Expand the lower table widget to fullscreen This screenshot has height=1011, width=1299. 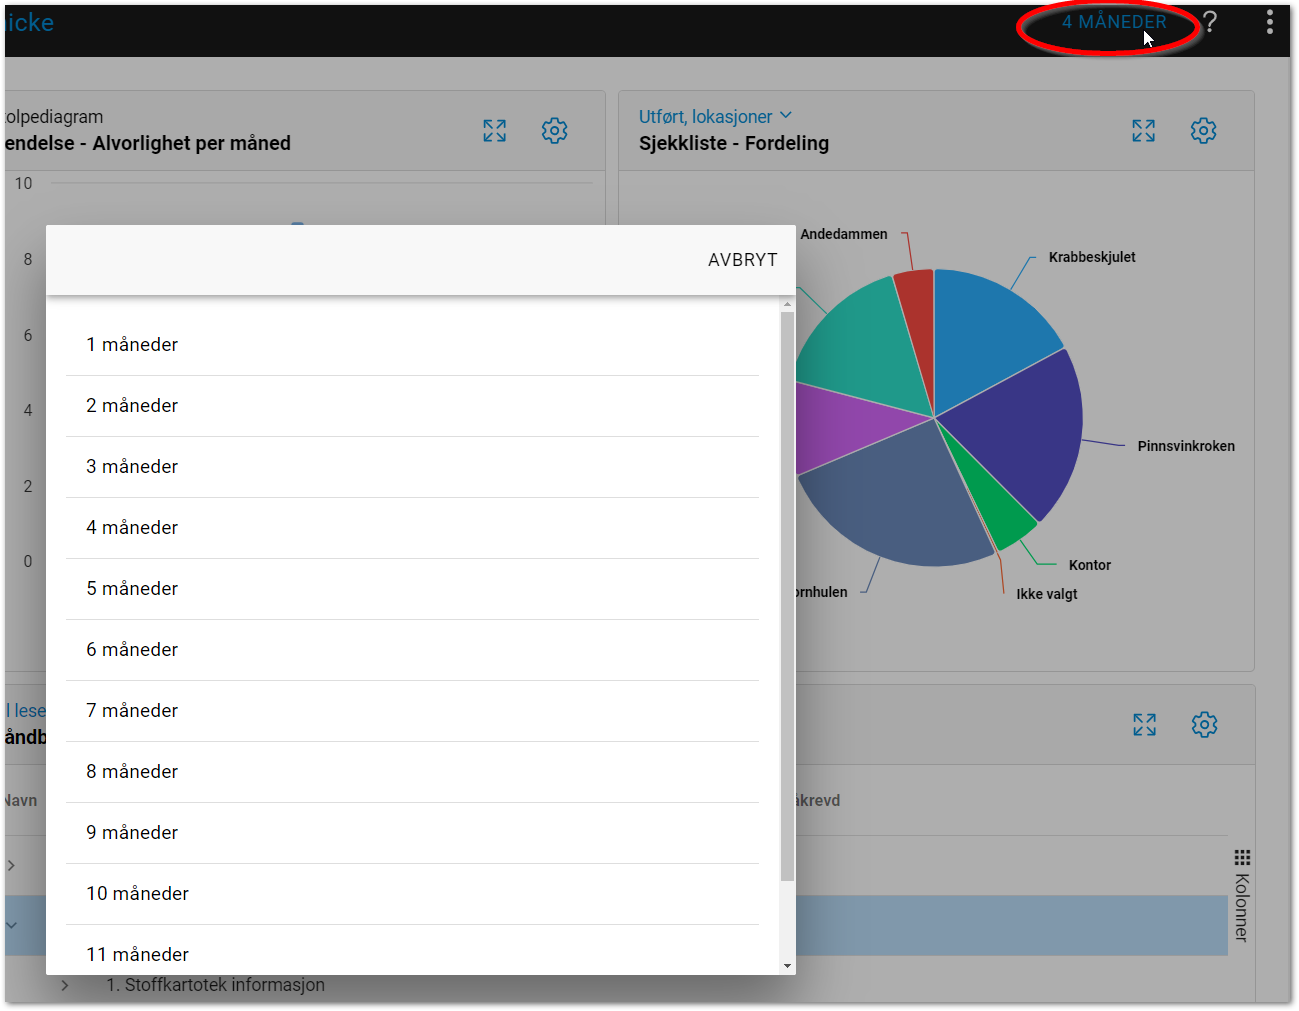(1144, 725)
